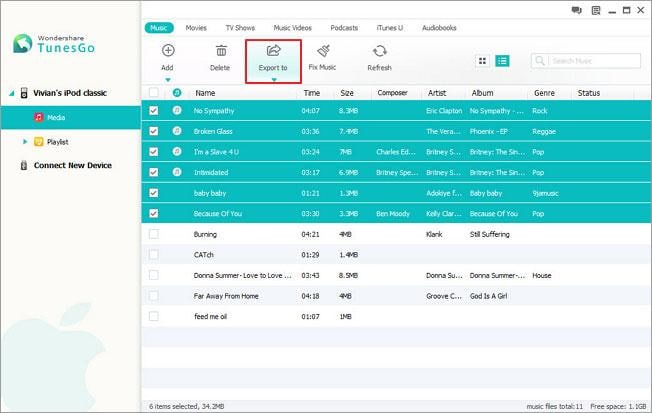Click '6 items selected, 34.2MB' status text
Screen dimensions: 652x413
pyautogui.click(x=186, y=406)
